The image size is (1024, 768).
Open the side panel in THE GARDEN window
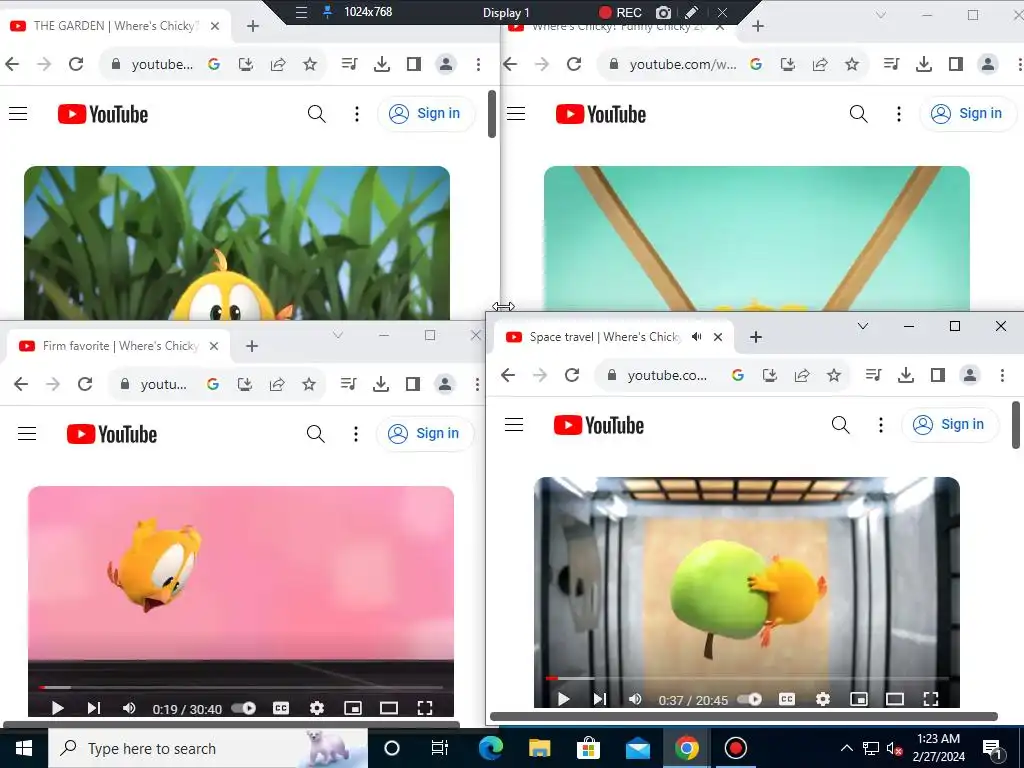(x=413, y=64)
